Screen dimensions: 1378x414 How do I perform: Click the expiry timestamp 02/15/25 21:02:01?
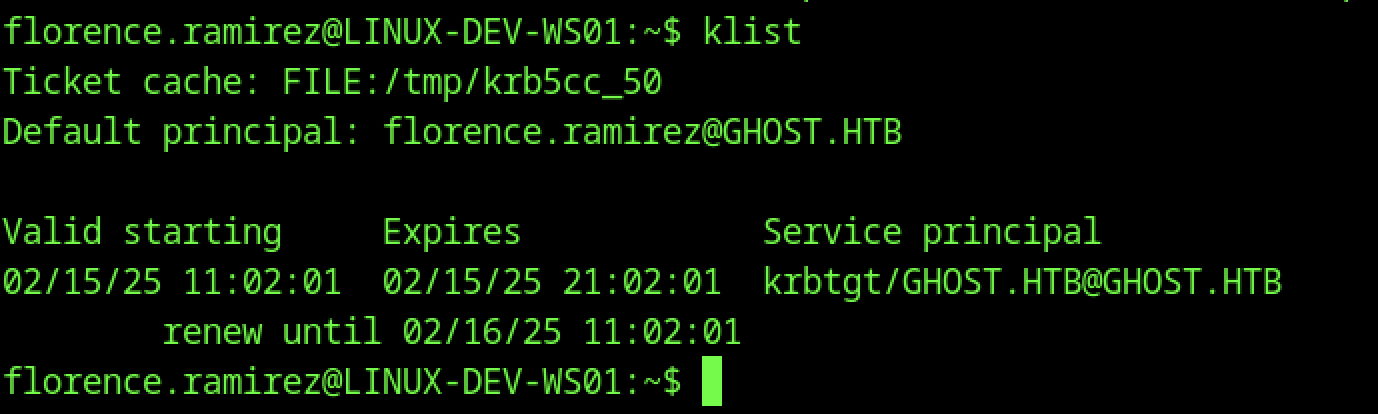pos(552,282)
